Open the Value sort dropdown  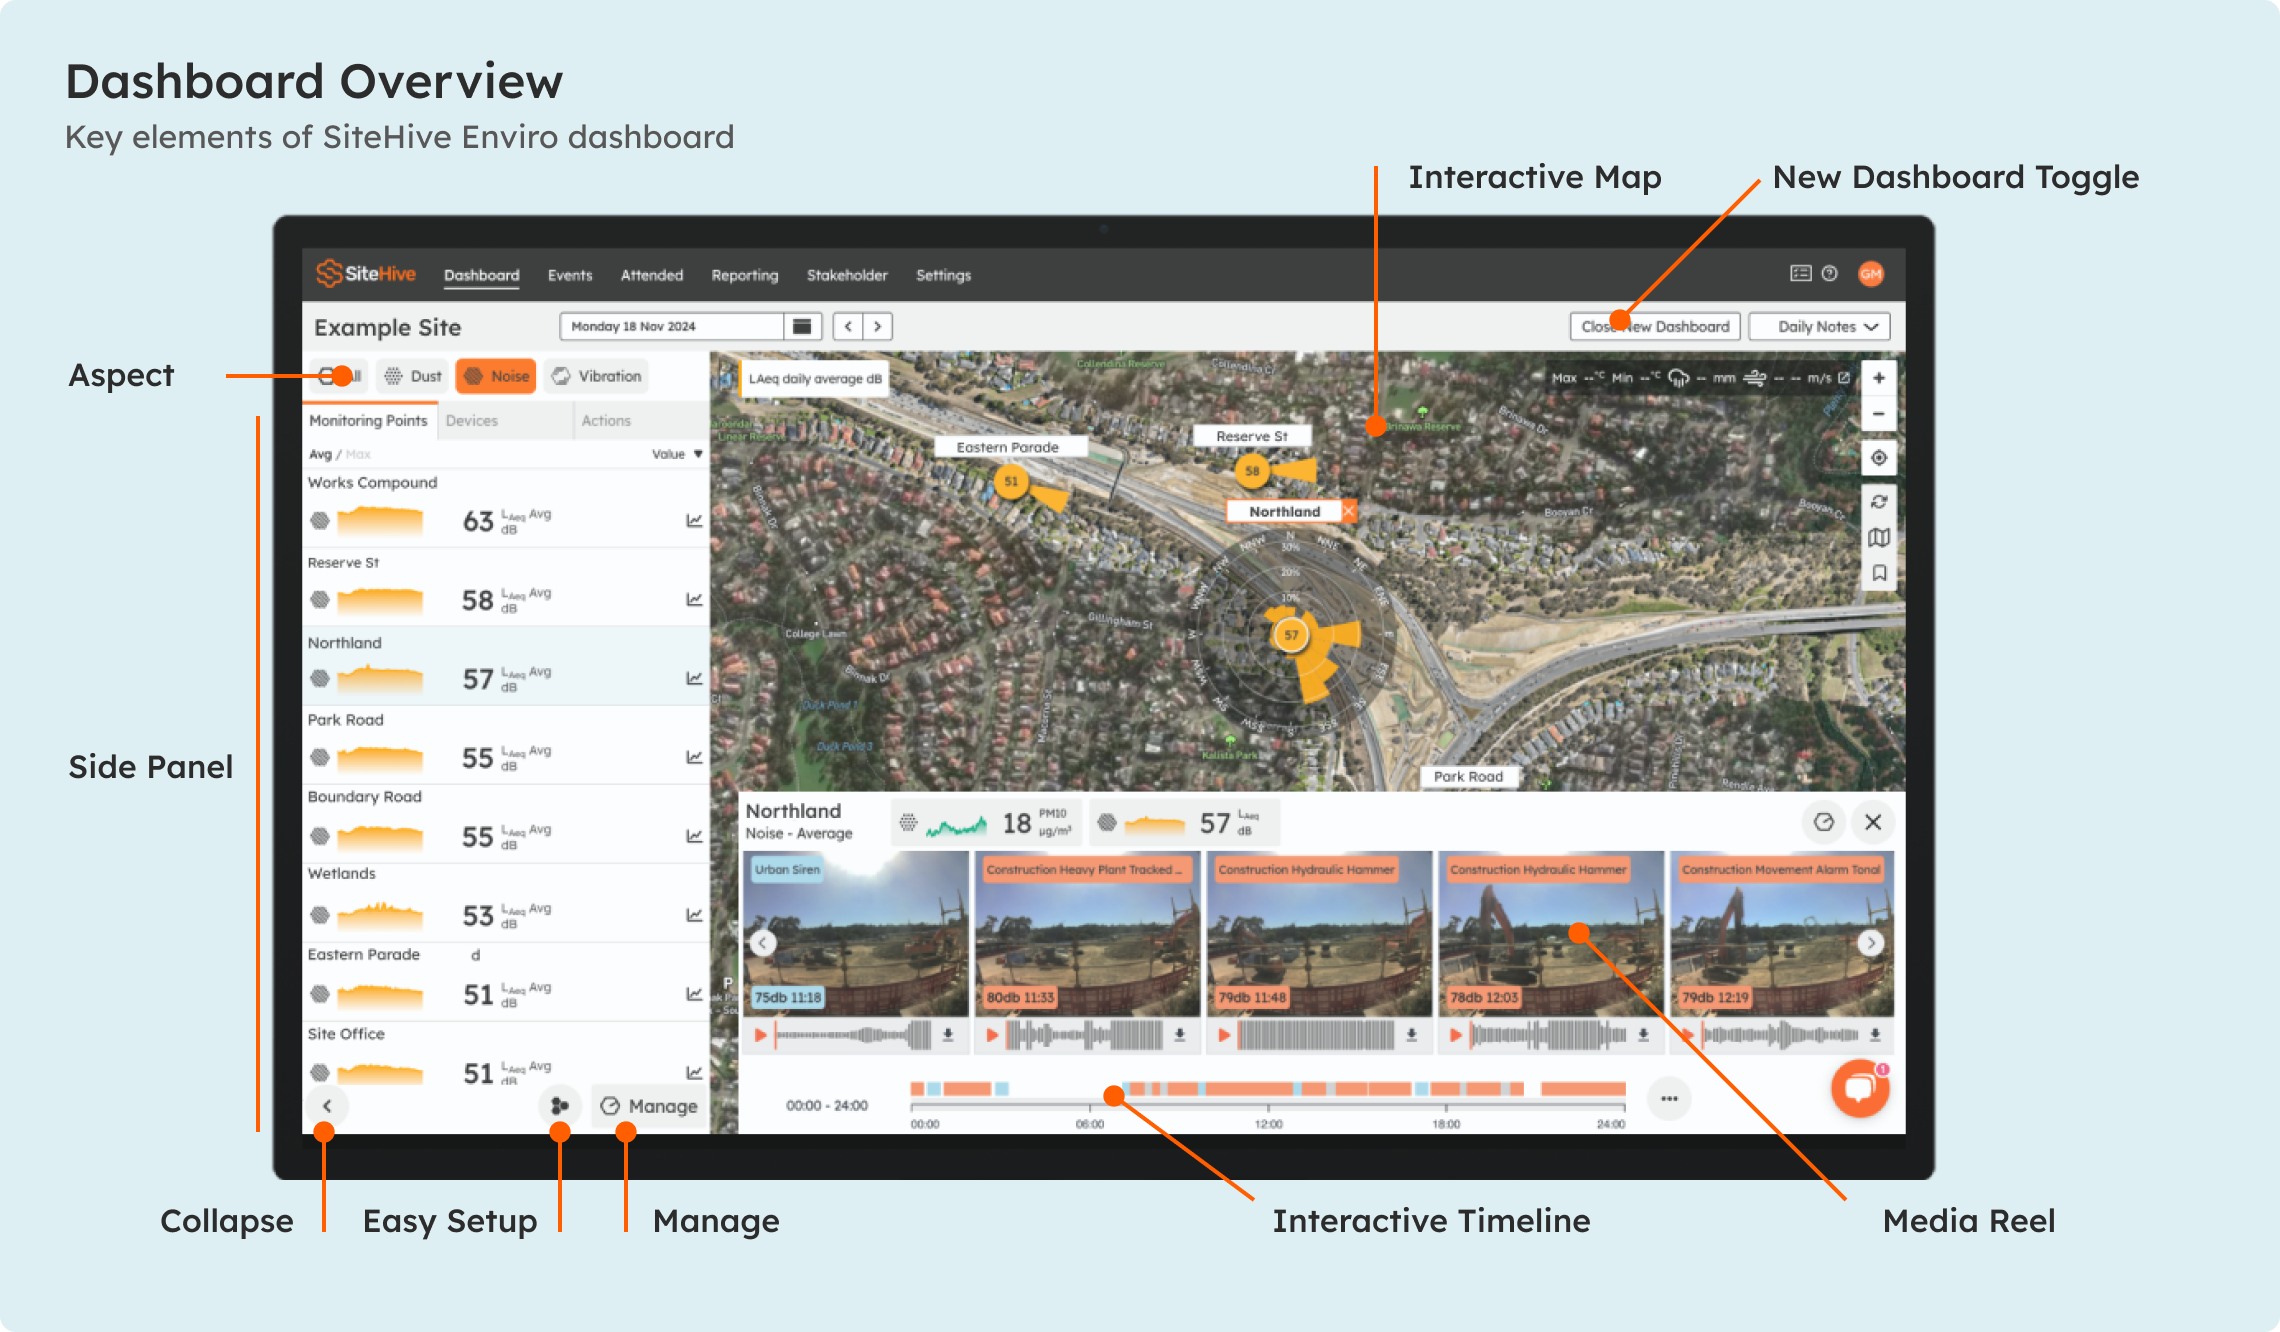pyautogui.click(x=677, y=454)
